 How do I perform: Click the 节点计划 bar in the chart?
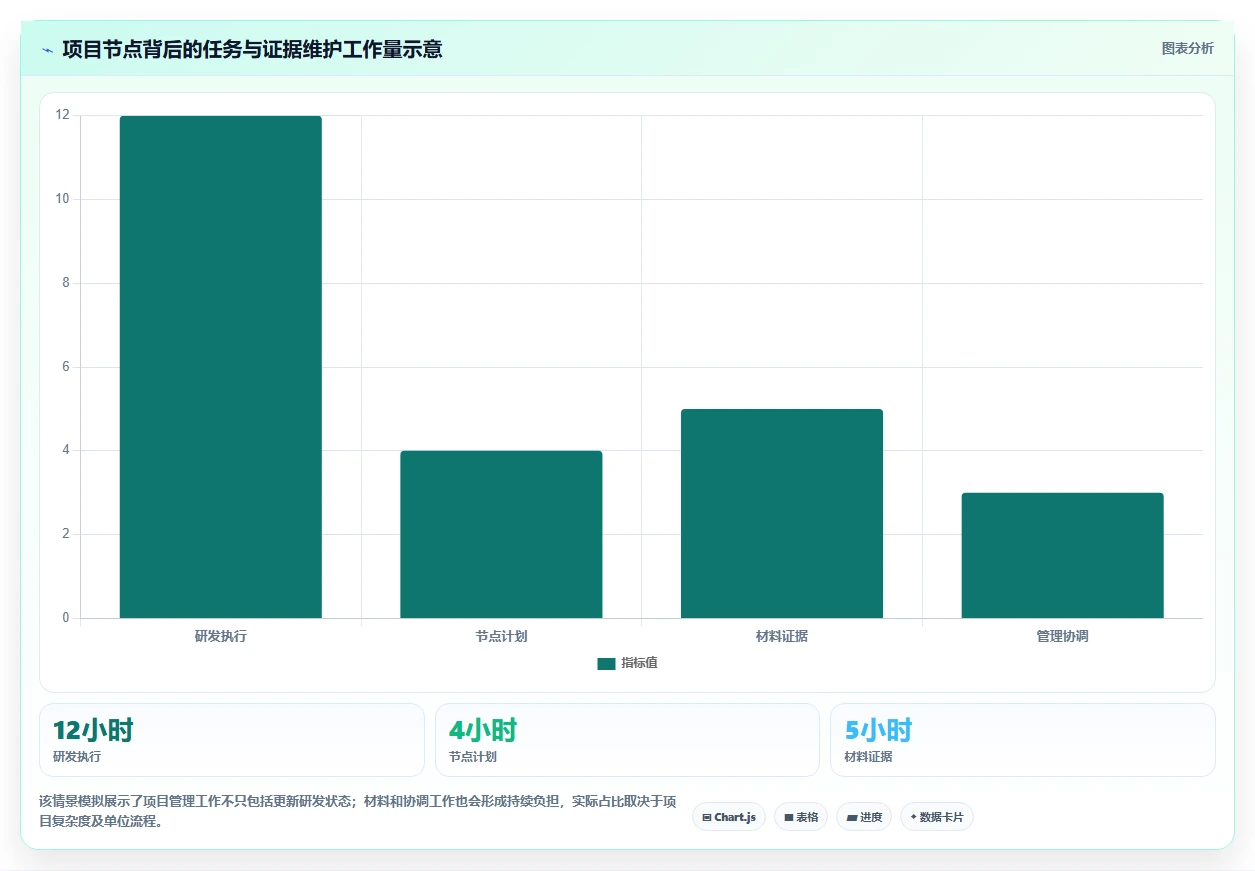pos(501,534)
